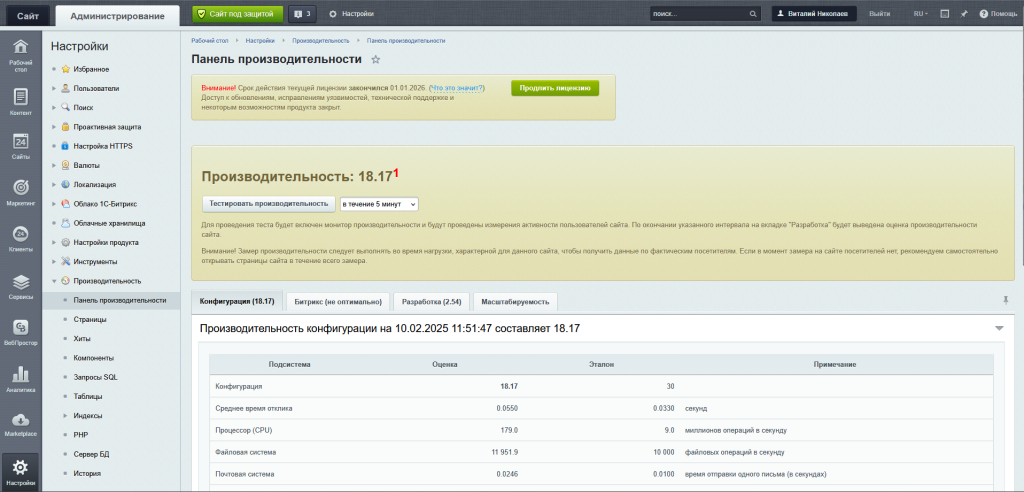
Task: Expand Индексы subtree item
Action: point(65,416)
